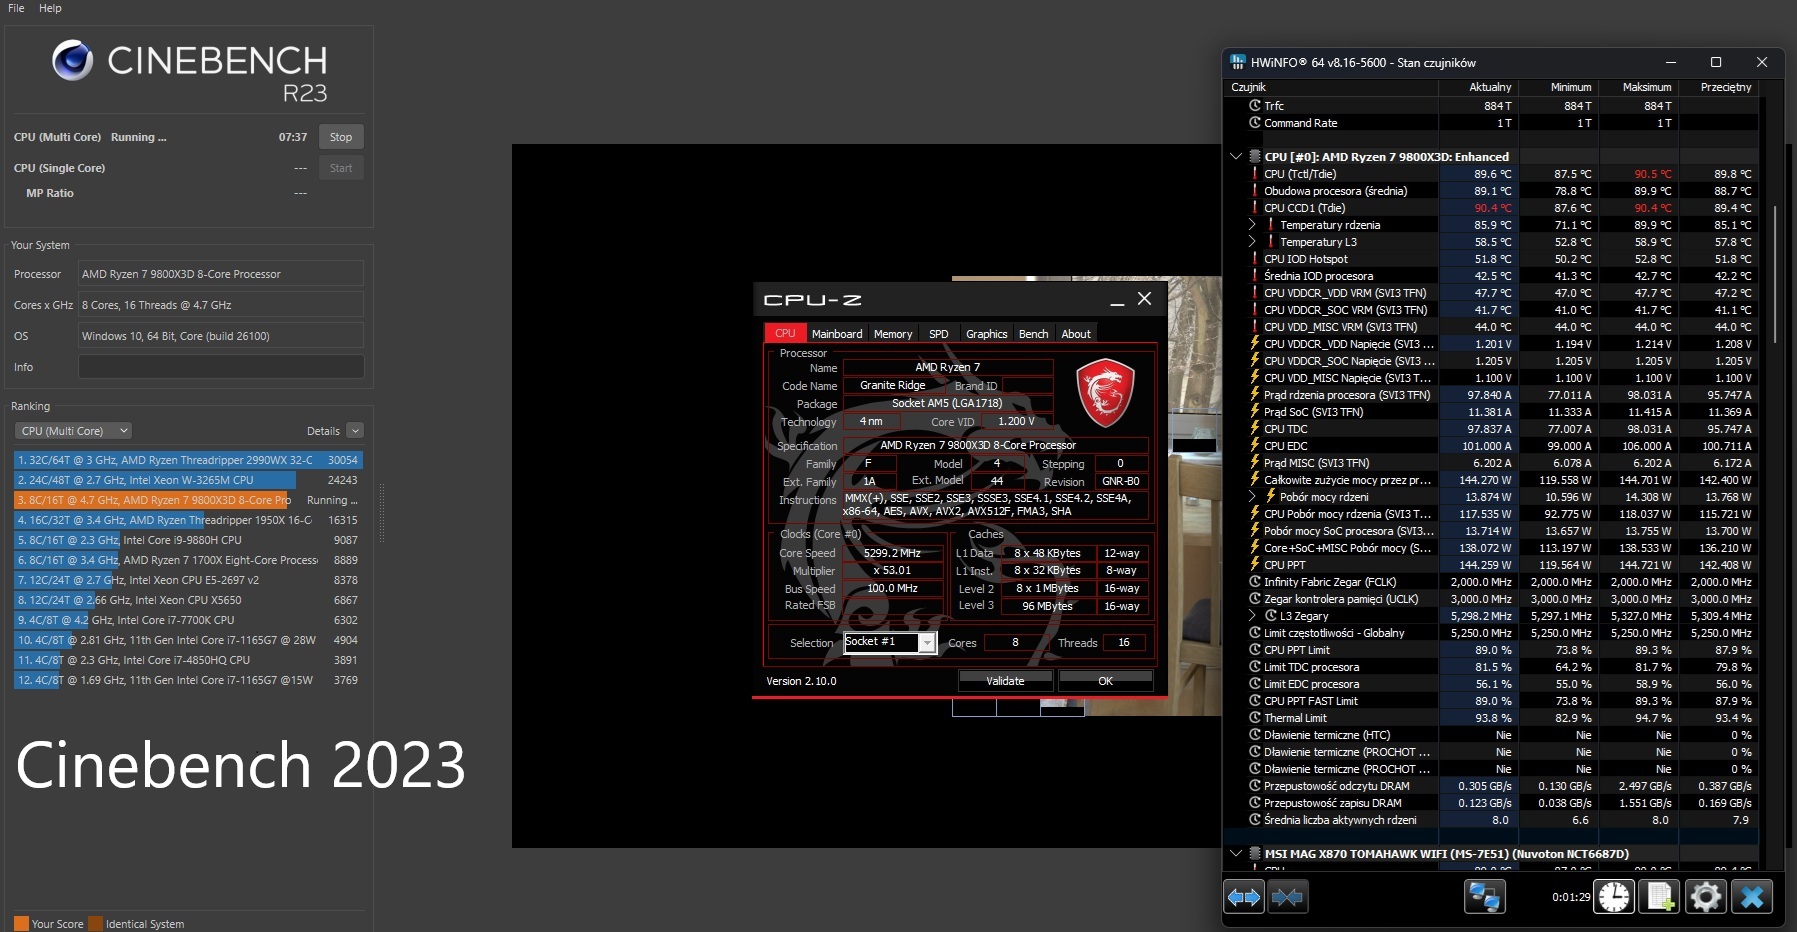The width and height of the screenshot is (1797, 932).
Task: Open the About tab in CPU-Z
Action: coord(1076,334)
